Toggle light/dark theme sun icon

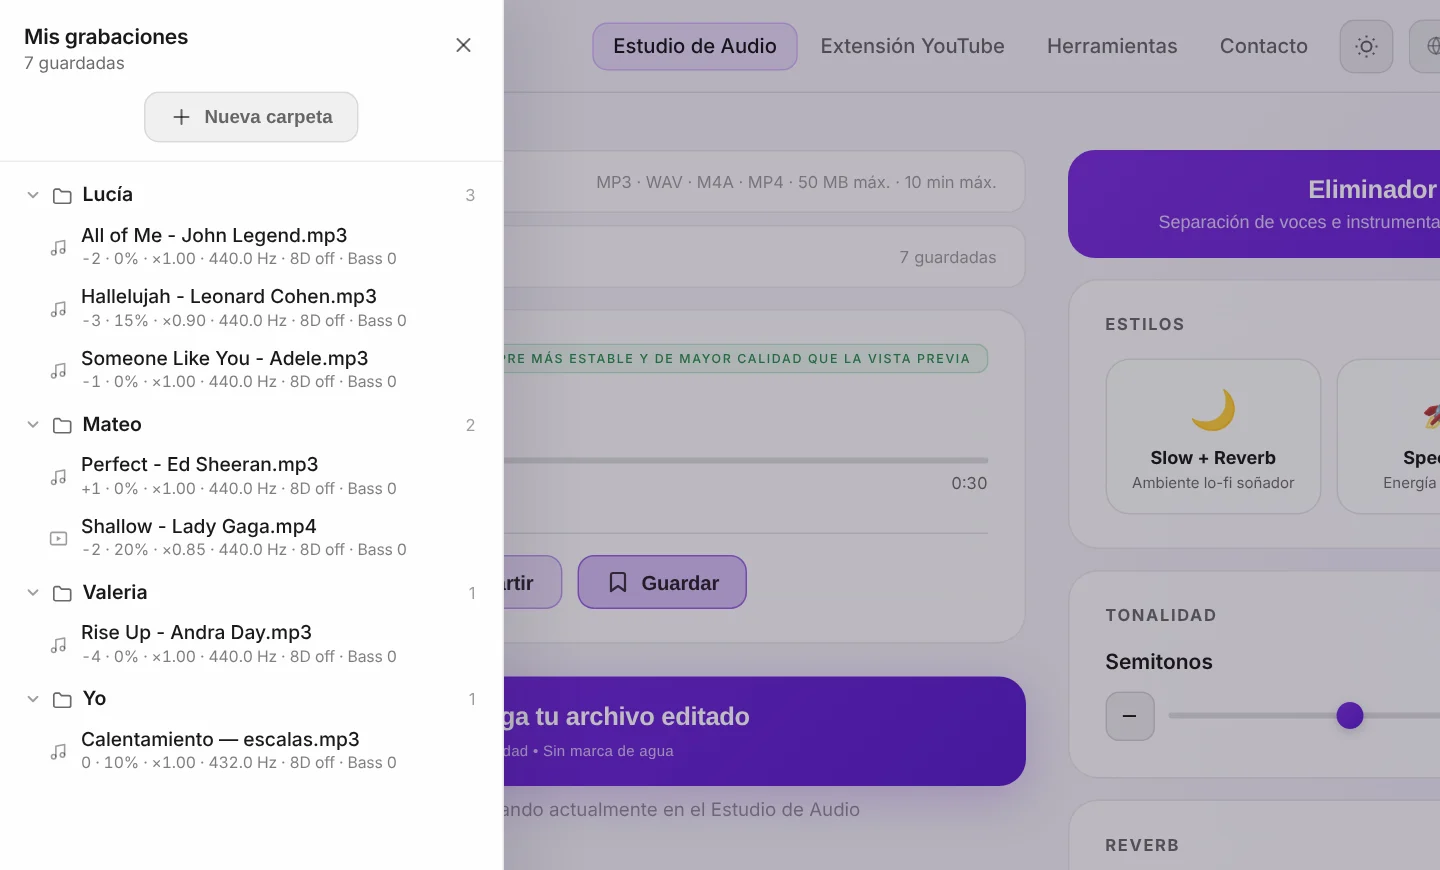(x=1366, y=46)
